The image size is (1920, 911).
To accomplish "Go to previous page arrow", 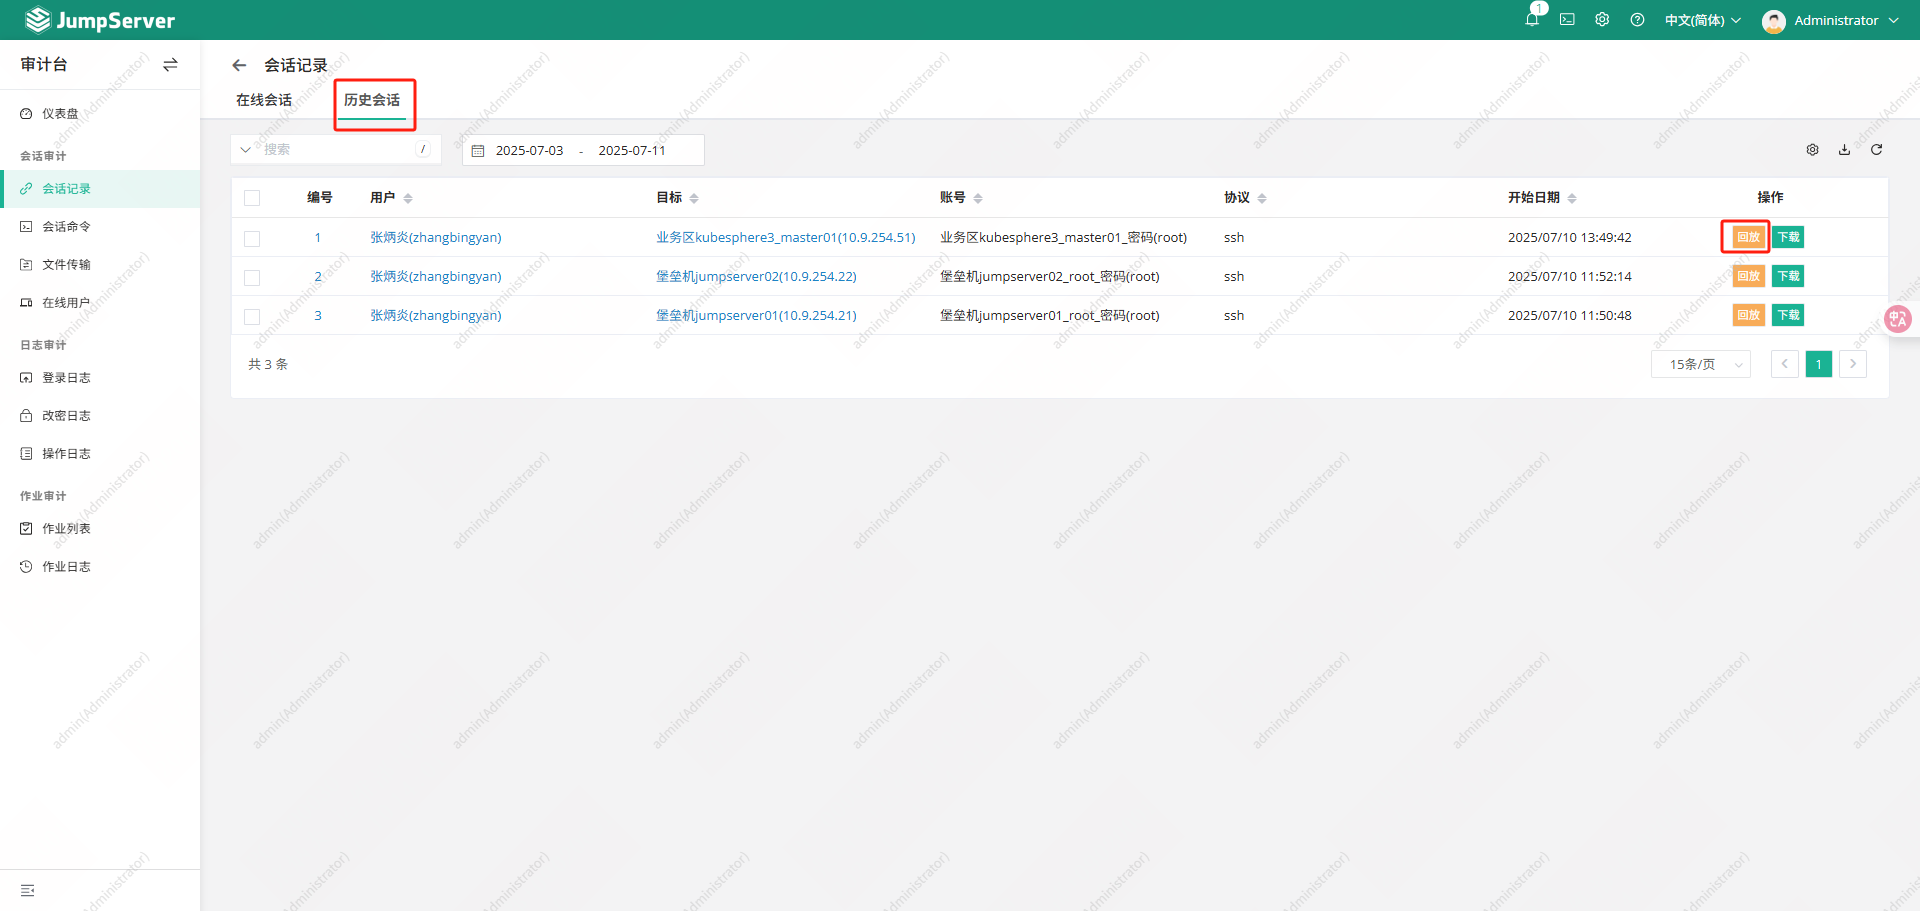I will tap(1784, 364).
